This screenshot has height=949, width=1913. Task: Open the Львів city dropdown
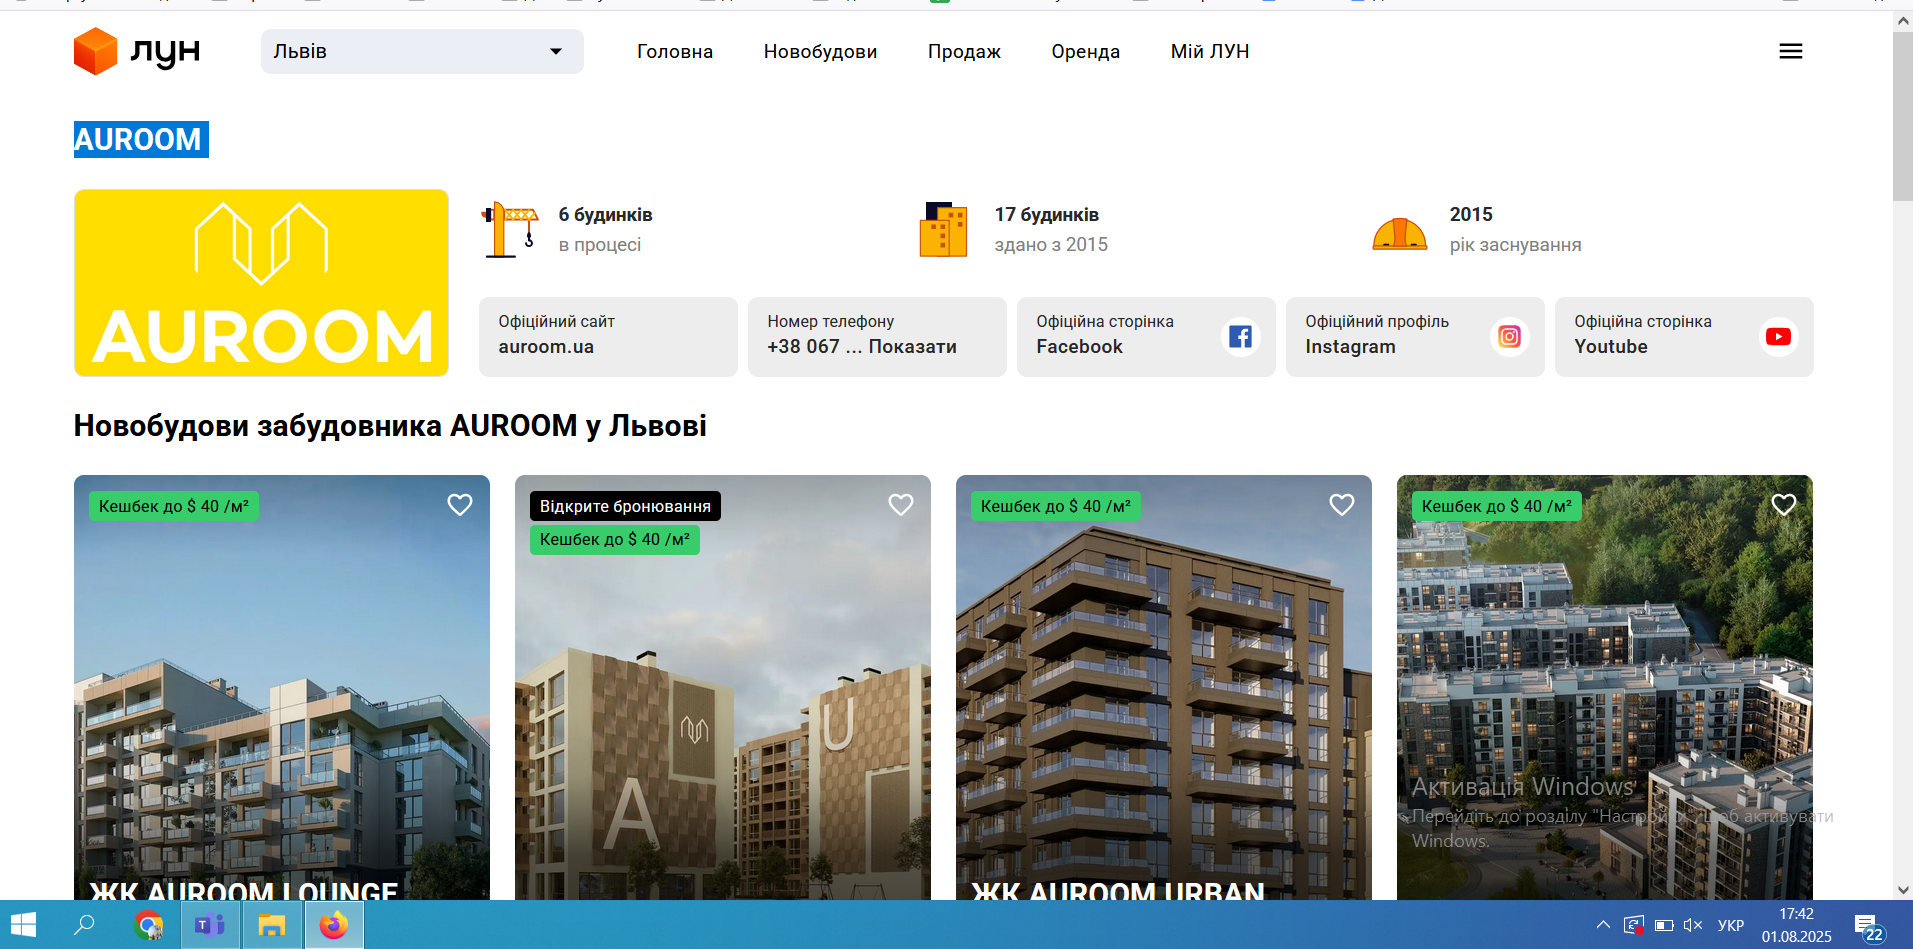[x=422, y=51]
